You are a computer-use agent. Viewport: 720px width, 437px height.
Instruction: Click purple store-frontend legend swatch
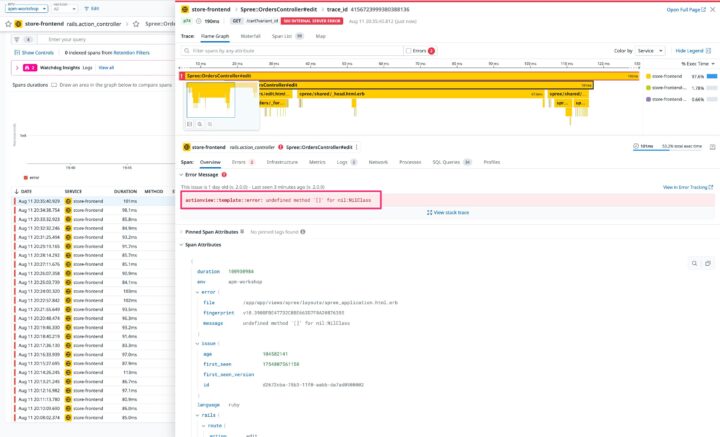coord(648,99)
